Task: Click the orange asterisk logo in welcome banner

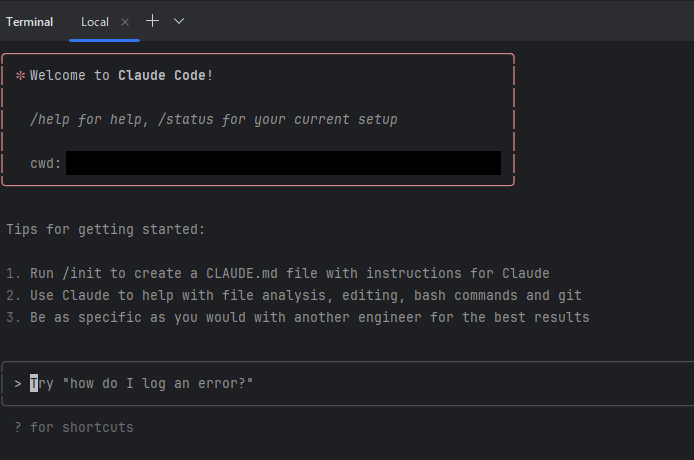Action: tap(20, 75)
